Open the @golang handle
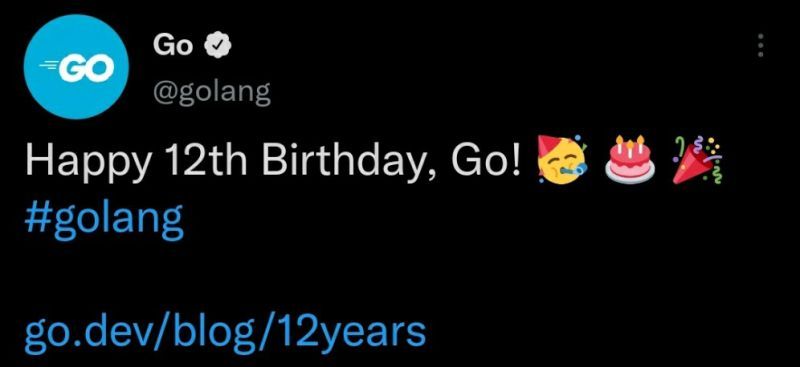Screen dimensions: 800x367 click(x=211, y=92)
